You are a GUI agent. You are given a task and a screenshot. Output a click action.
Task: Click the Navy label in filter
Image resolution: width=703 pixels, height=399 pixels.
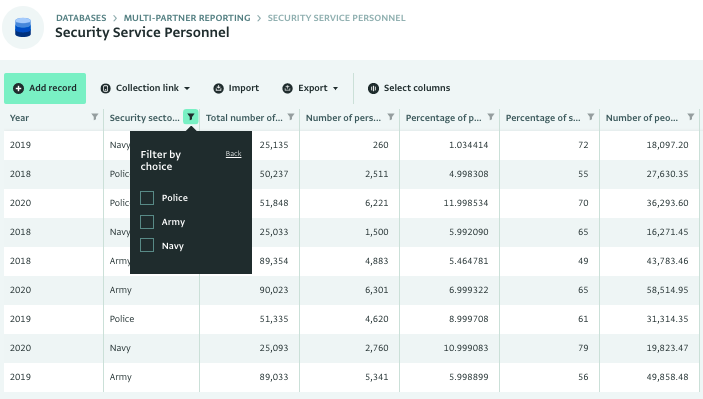pyautogui.click(x=173, y=246)
